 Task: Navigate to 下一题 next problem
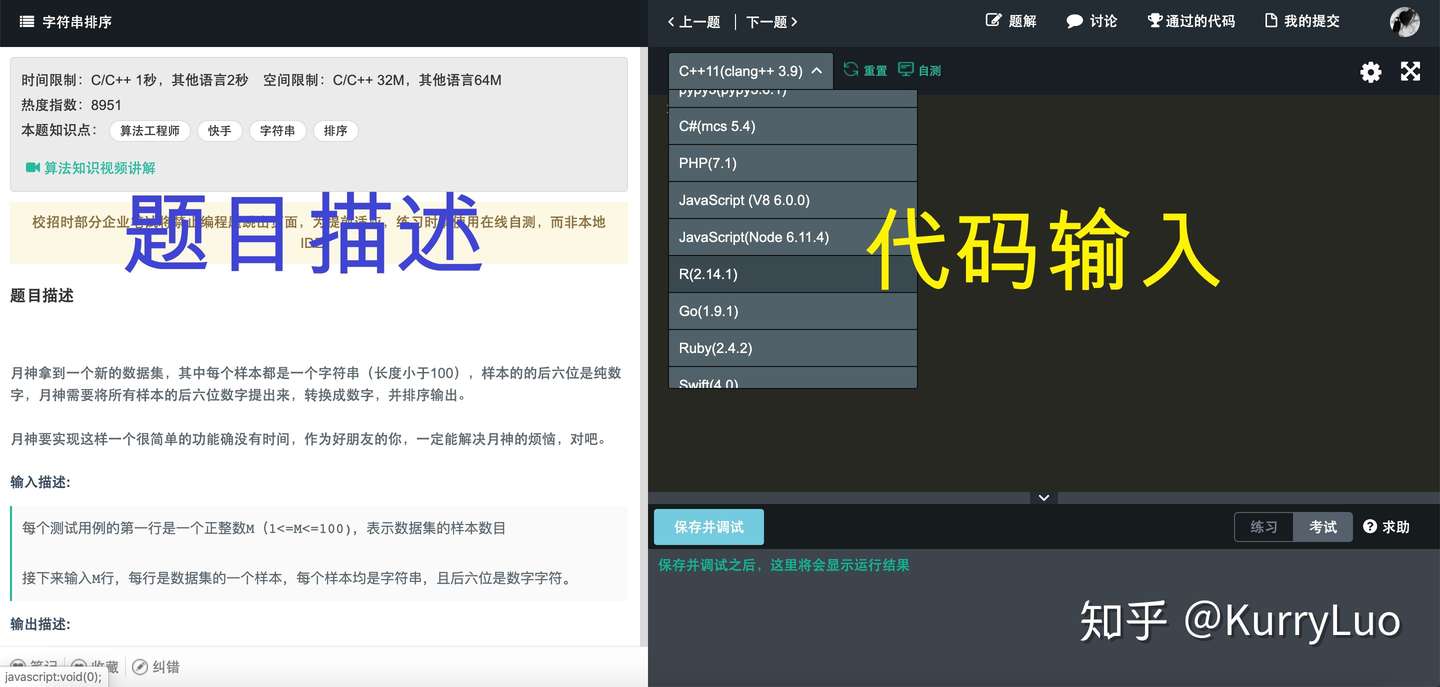pos(770,21)
